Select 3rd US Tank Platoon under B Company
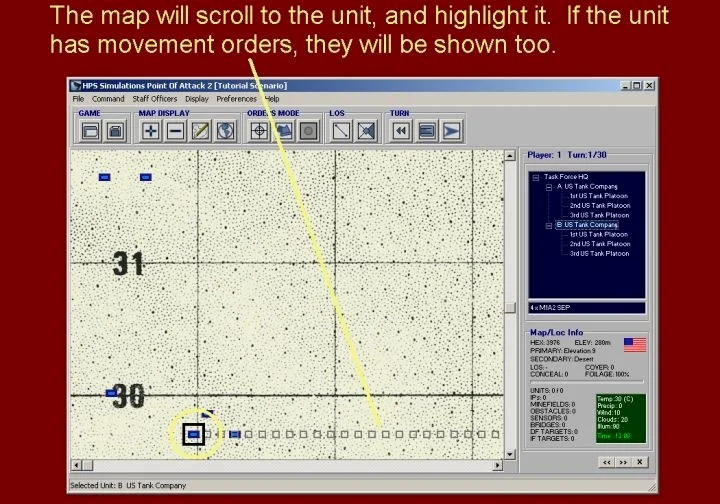This screenshot has width=720, height=504. point(599,254)
